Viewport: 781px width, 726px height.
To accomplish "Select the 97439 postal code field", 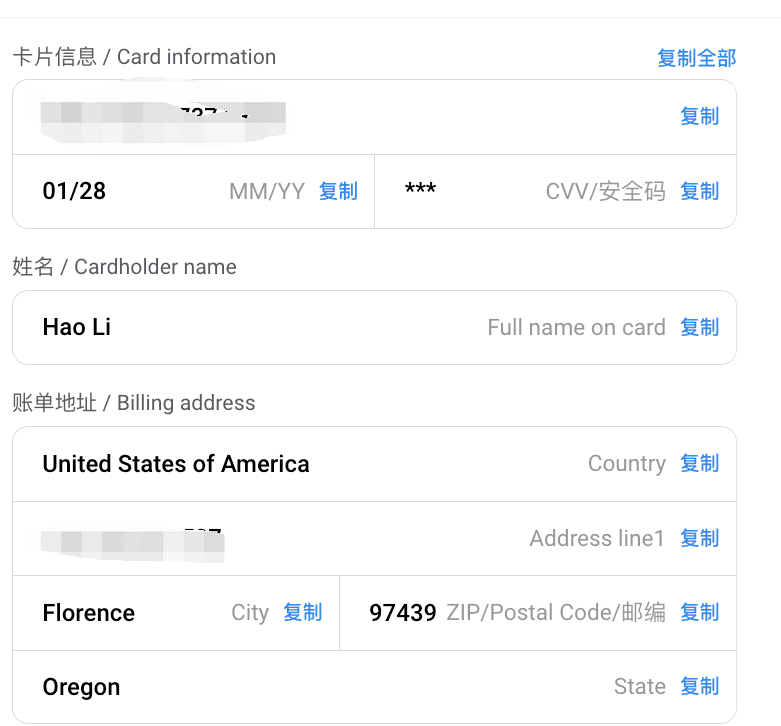I will [x=538, y=613].
